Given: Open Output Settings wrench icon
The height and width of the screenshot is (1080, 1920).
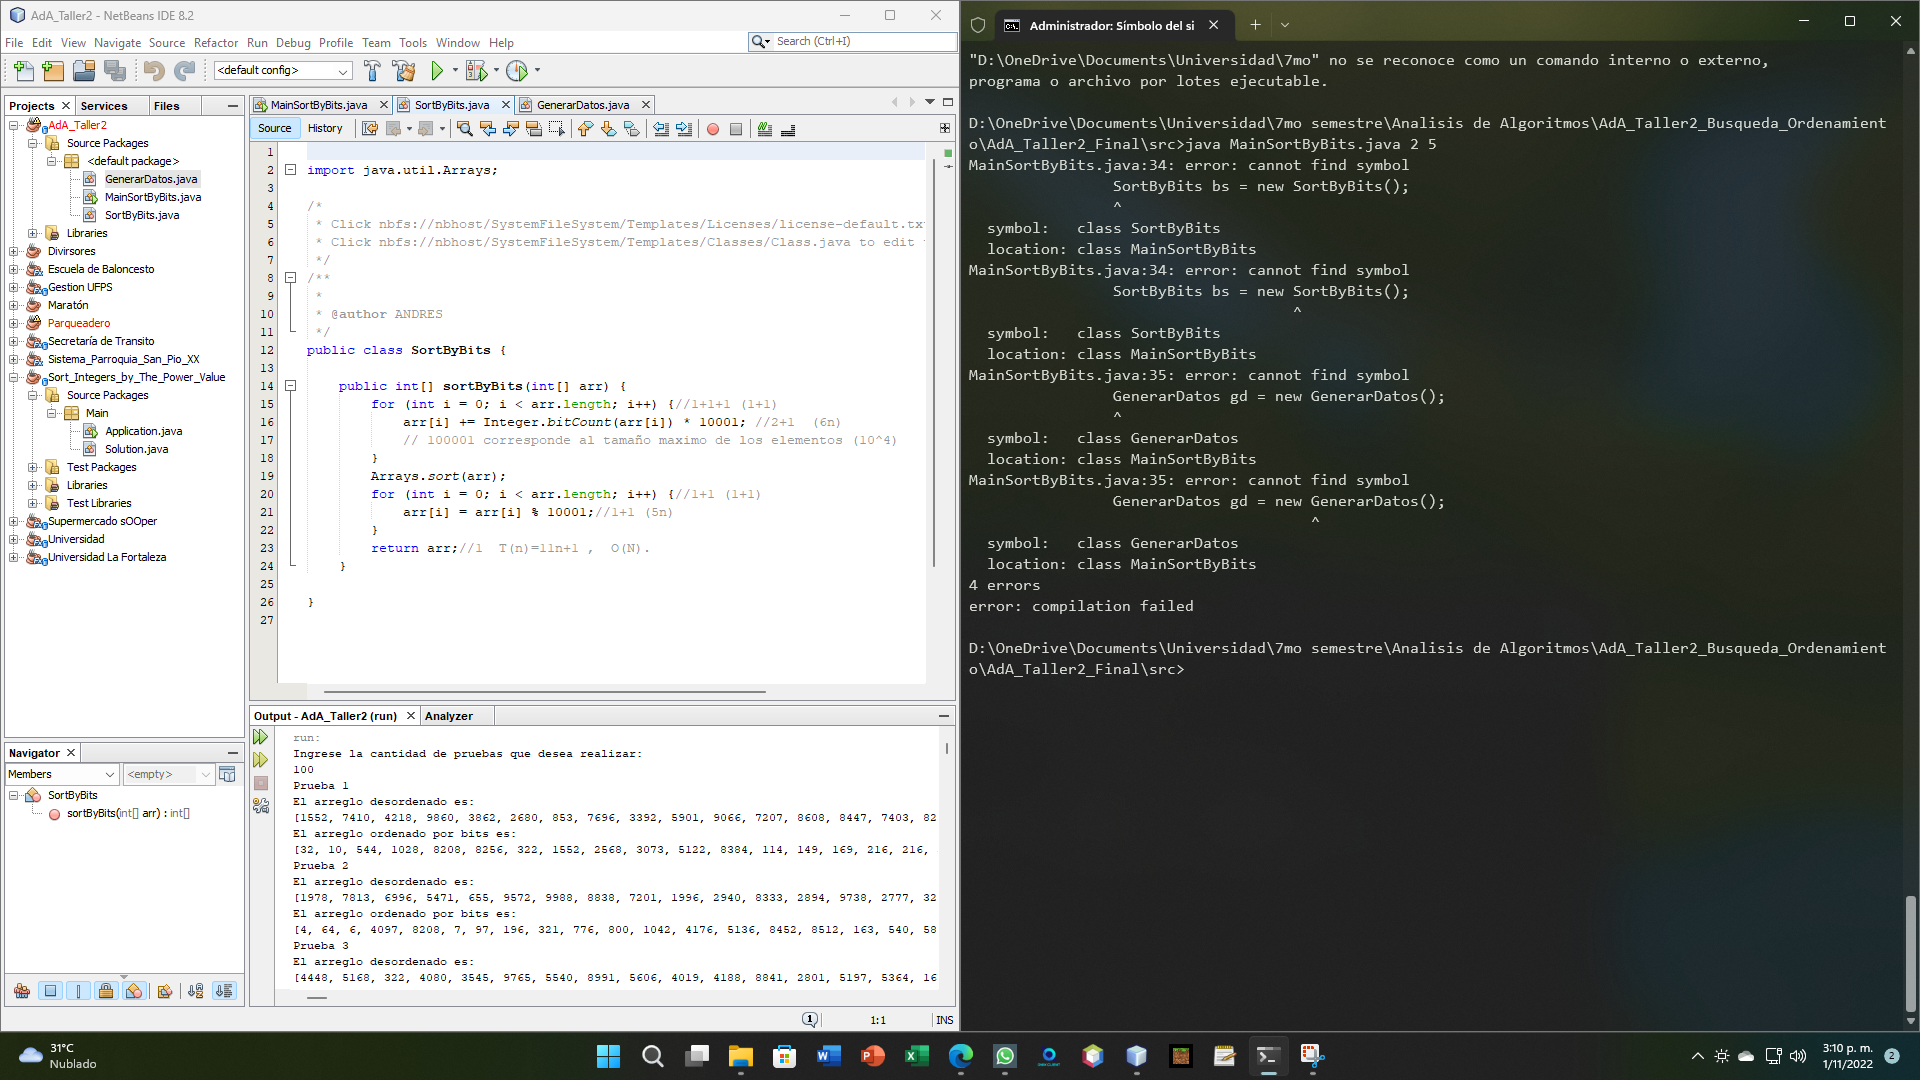Looking at the screenshot, I should (261, 806).
